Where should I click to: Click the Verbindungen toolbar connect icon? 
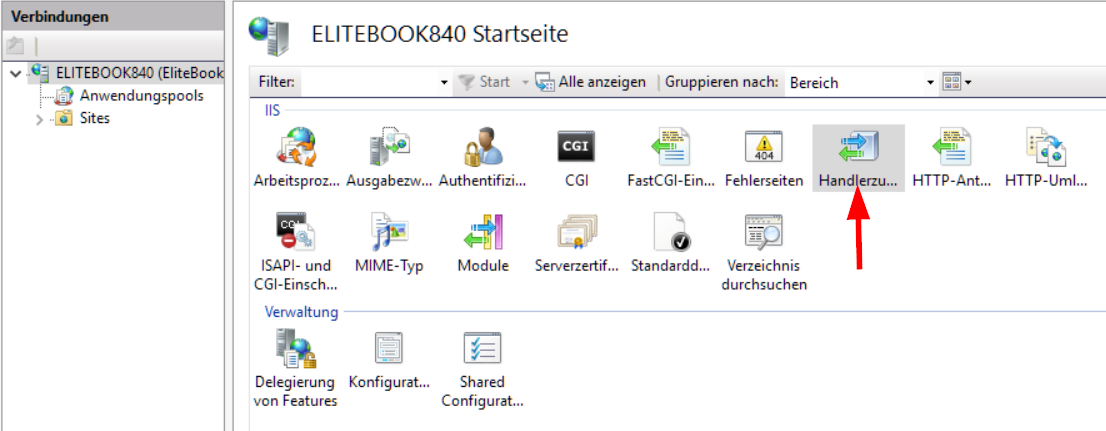pyautogui.click(x=16, y=46)
